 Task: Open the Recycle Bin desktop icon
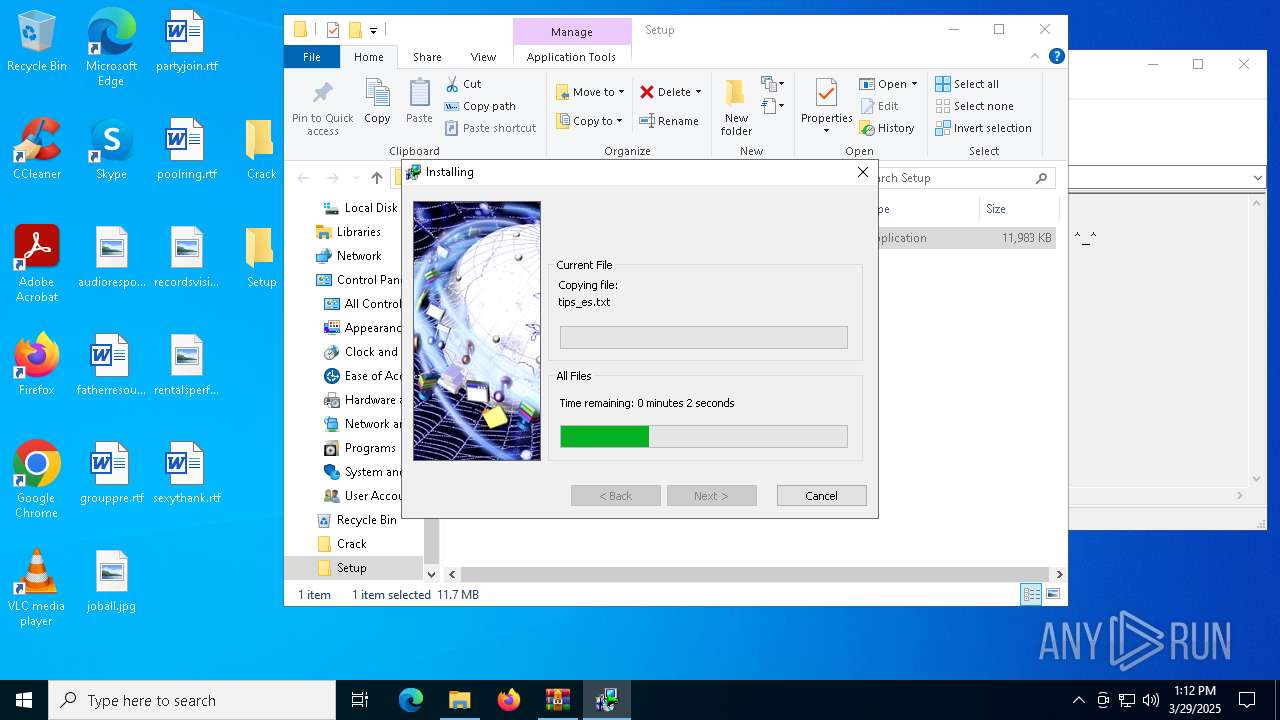coord(37,42)
